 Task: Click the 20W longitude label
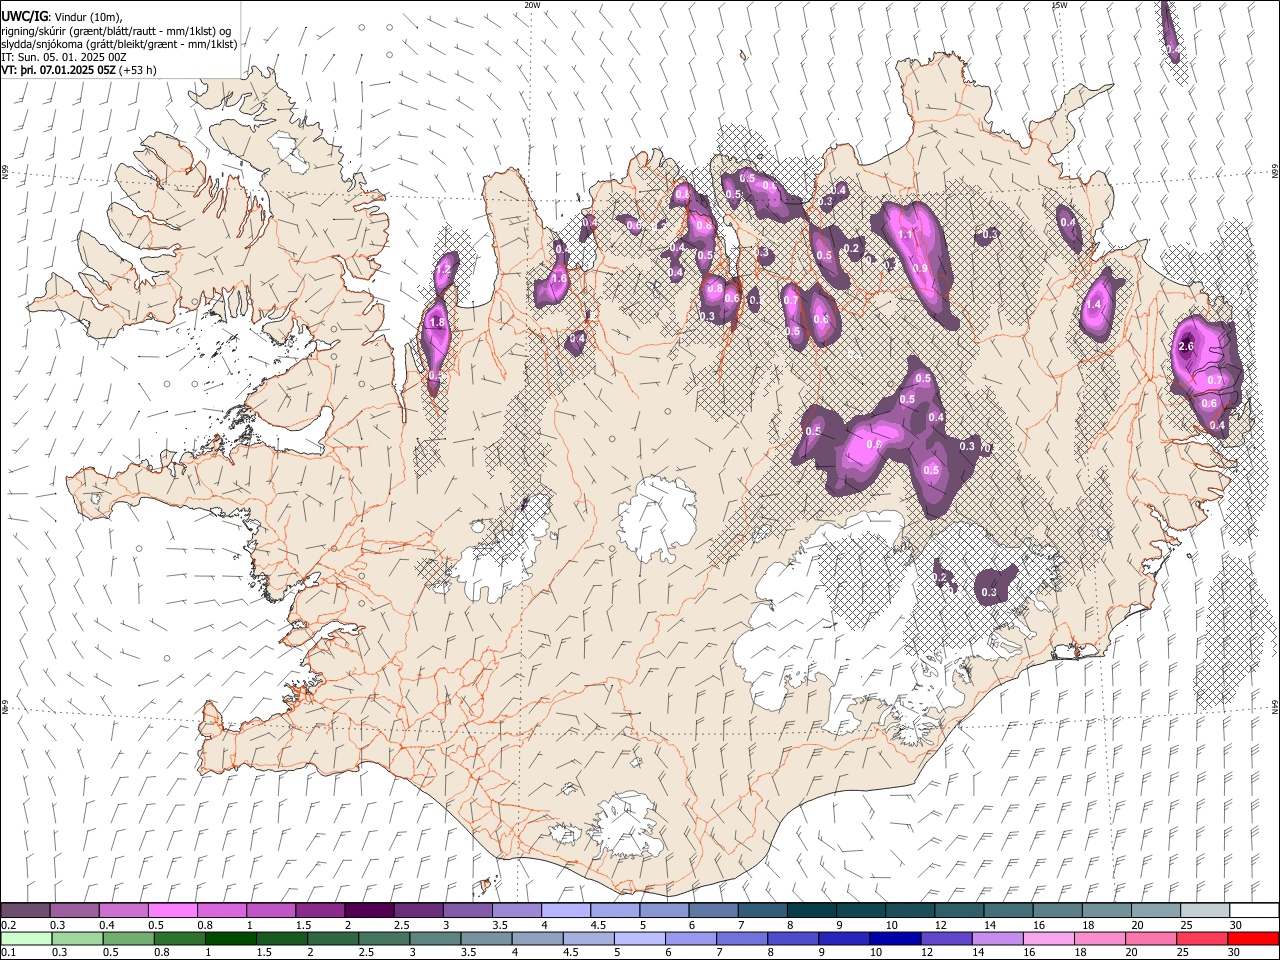532,5
